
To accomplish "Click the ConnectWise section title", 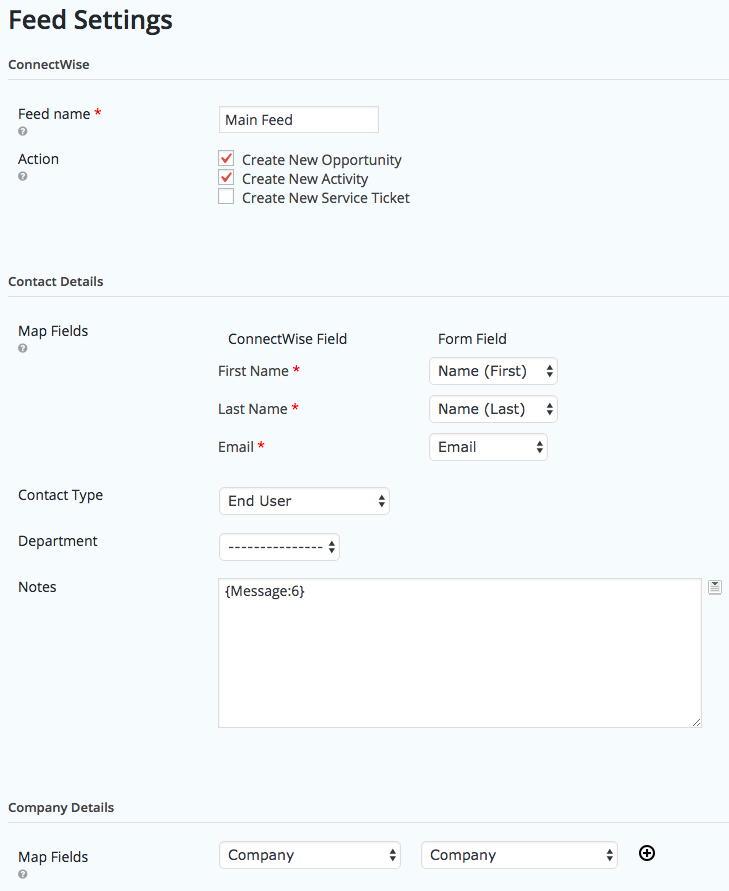I will pyautogui.click(x=49, y=65).
